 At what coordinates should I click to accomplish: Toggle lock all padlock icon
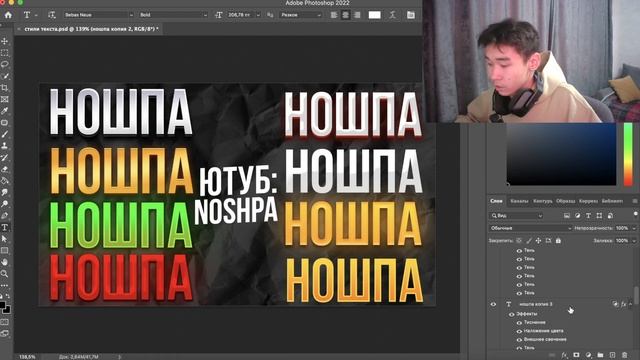pos(558,241)
